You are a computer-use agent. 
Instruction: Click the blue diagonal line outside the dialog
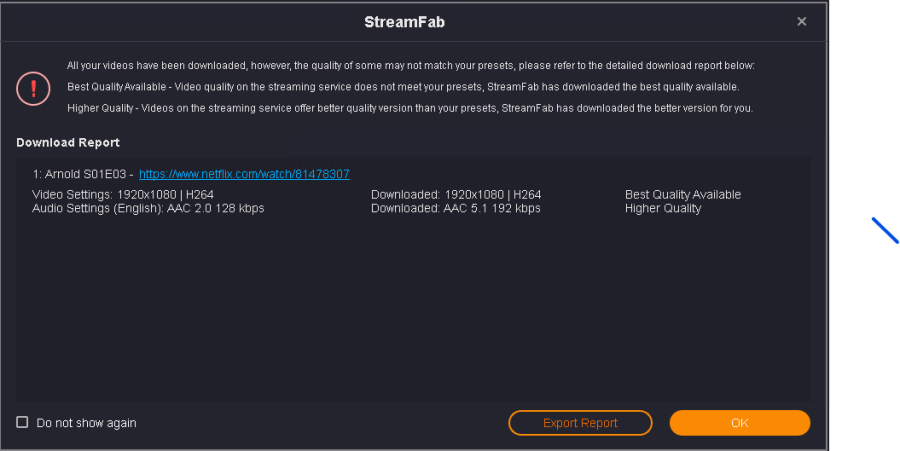885,230
